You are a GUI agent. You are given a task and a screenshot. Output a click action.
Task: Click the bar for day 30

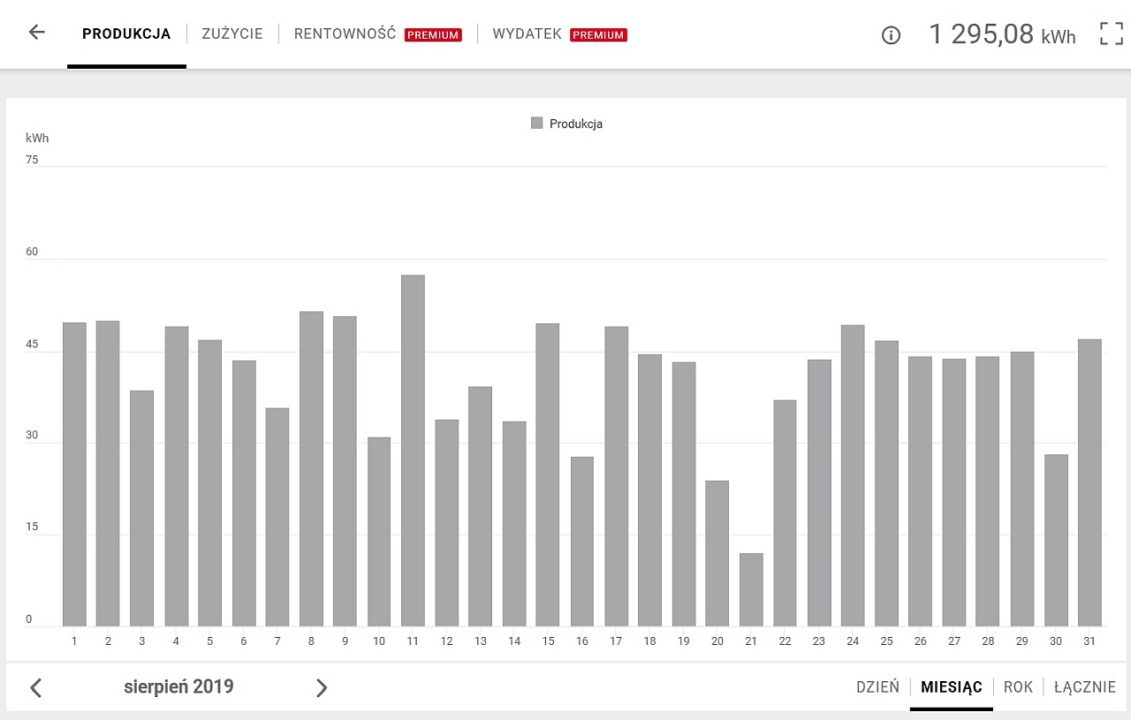tap(1056, 540)
